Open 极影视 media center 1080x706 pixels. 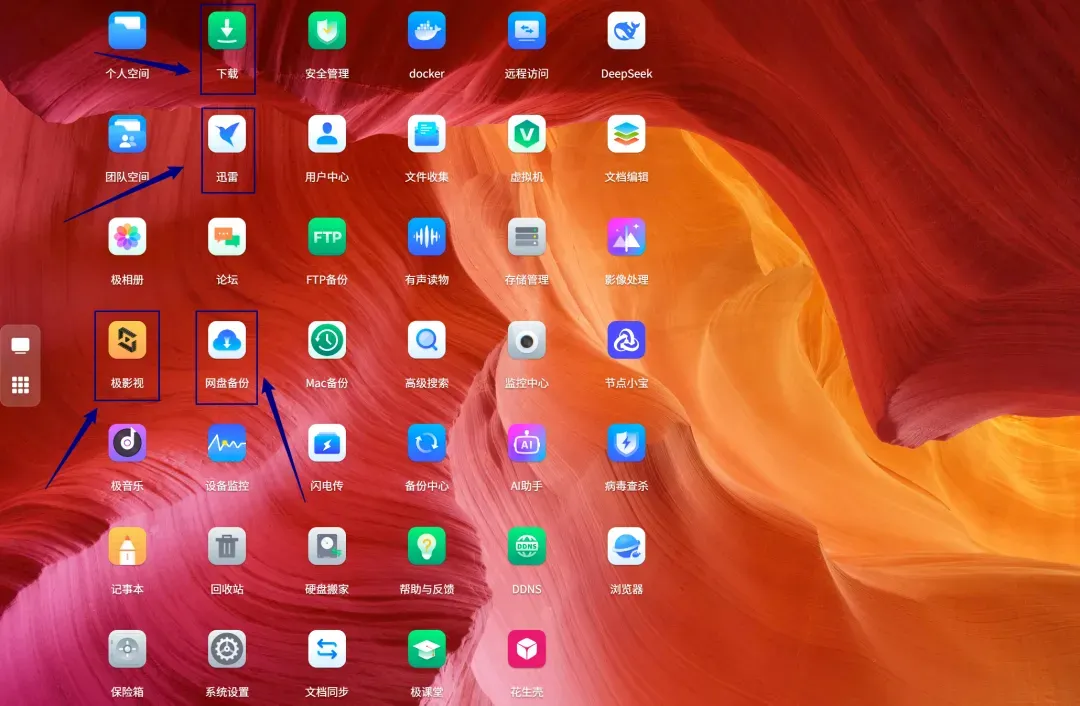[x=127, y=340]
